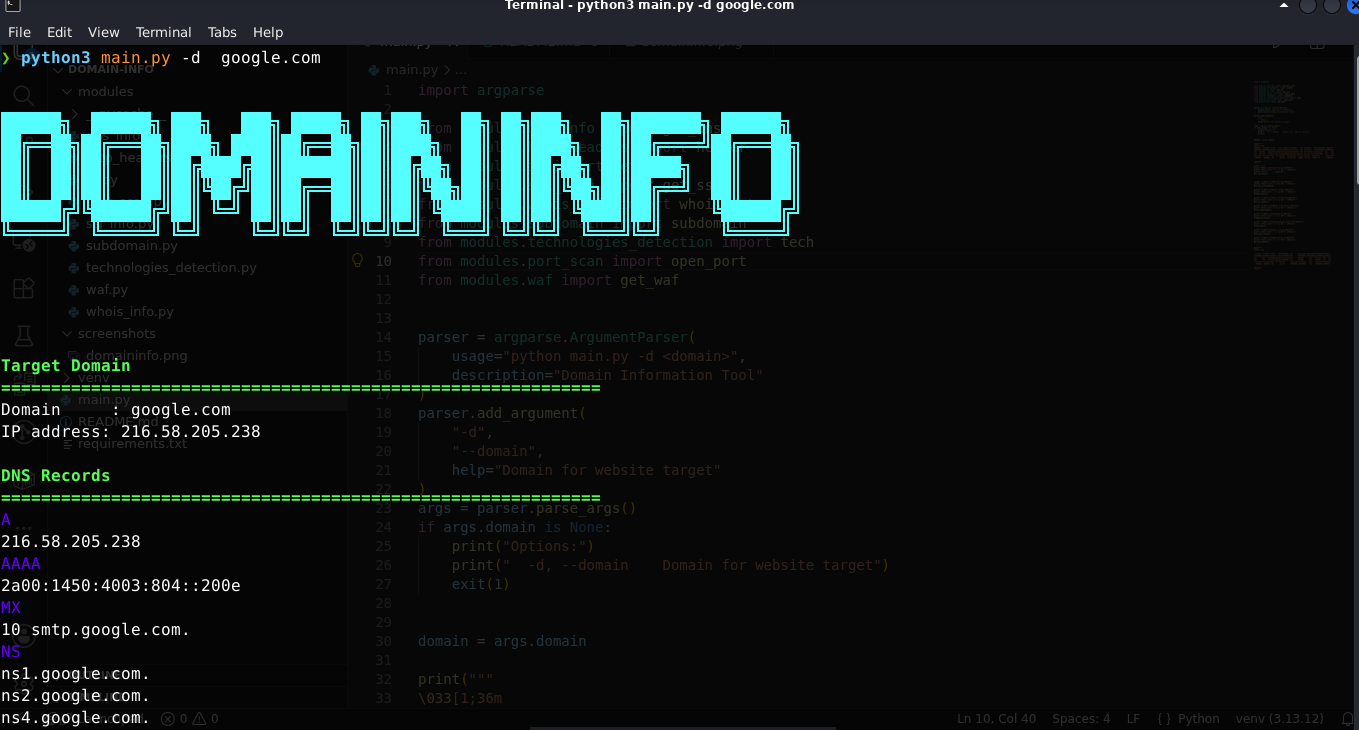
Task: Open the View menu in the terminal
Action: pyautogui.click(x=103, y=32)
